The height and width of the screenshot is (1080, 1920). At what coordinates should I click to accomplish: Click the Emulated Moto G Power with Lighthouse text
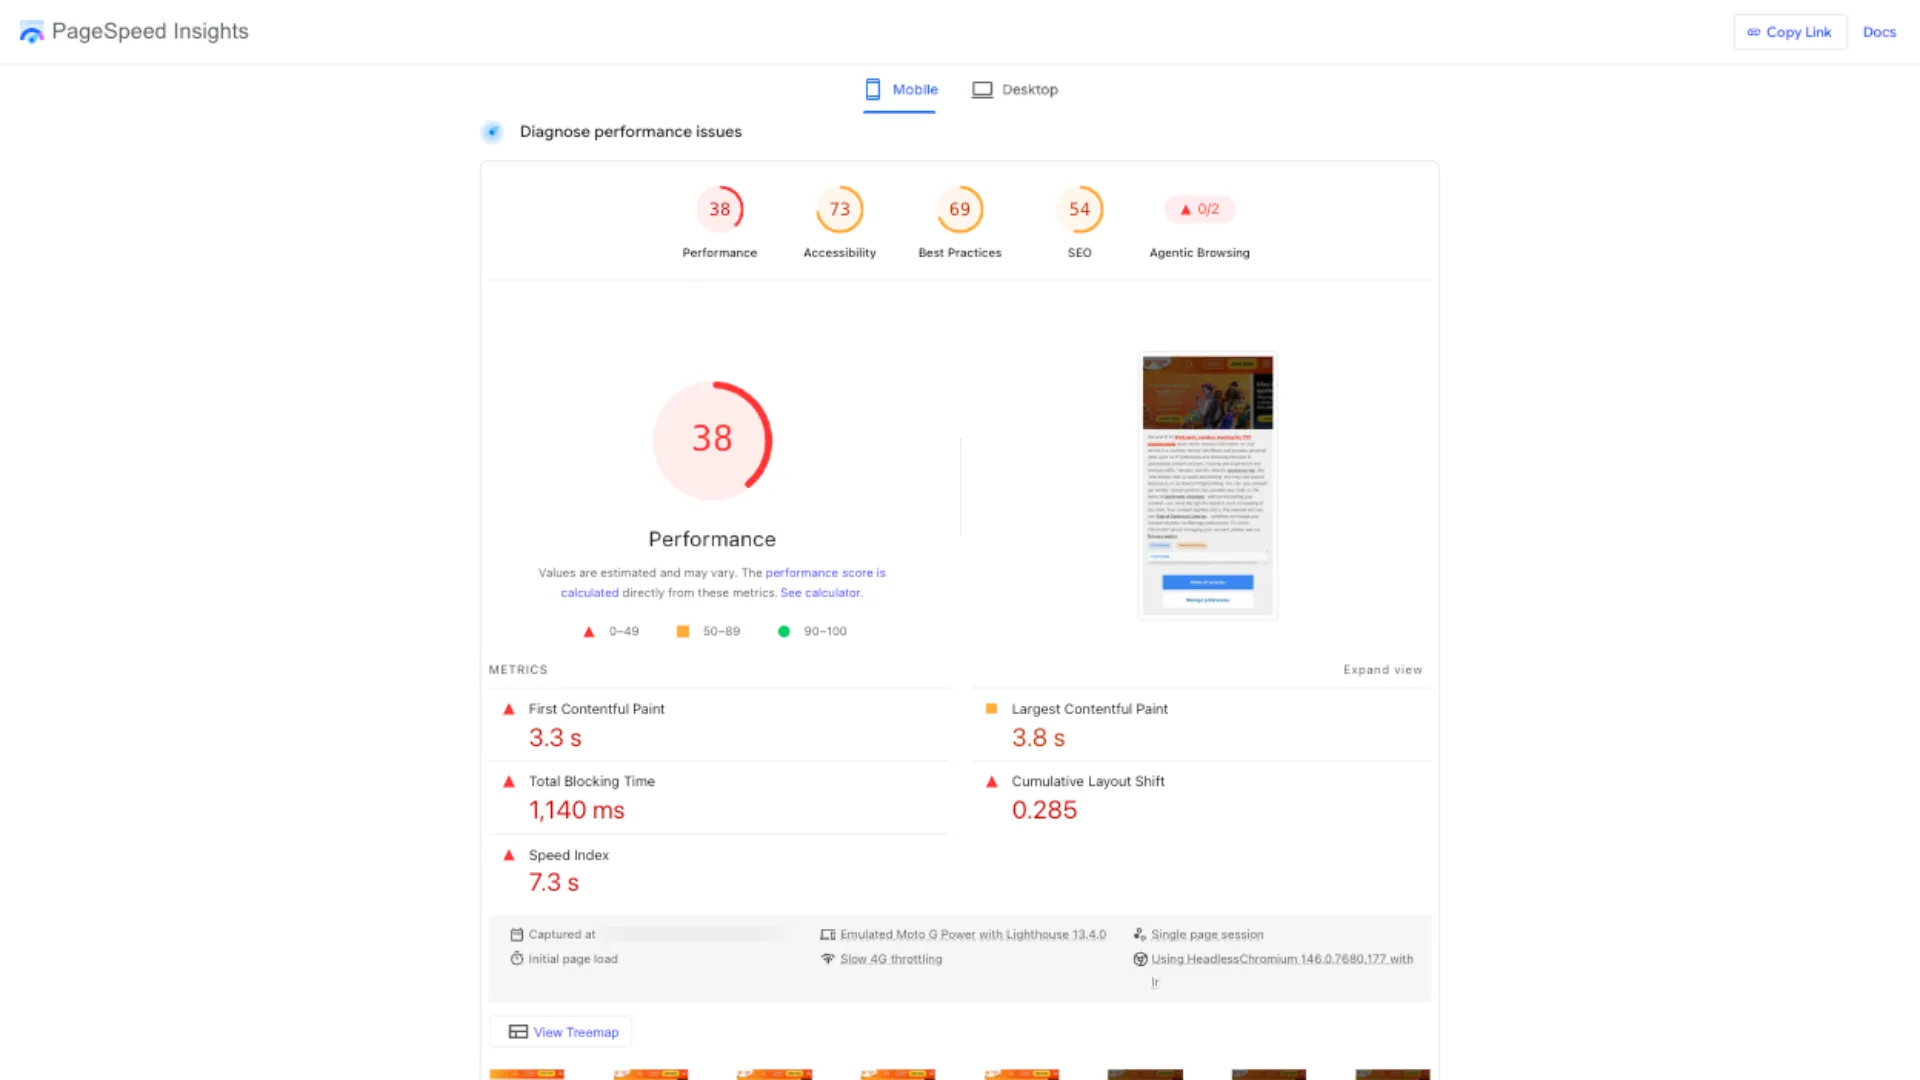point(973,935)
